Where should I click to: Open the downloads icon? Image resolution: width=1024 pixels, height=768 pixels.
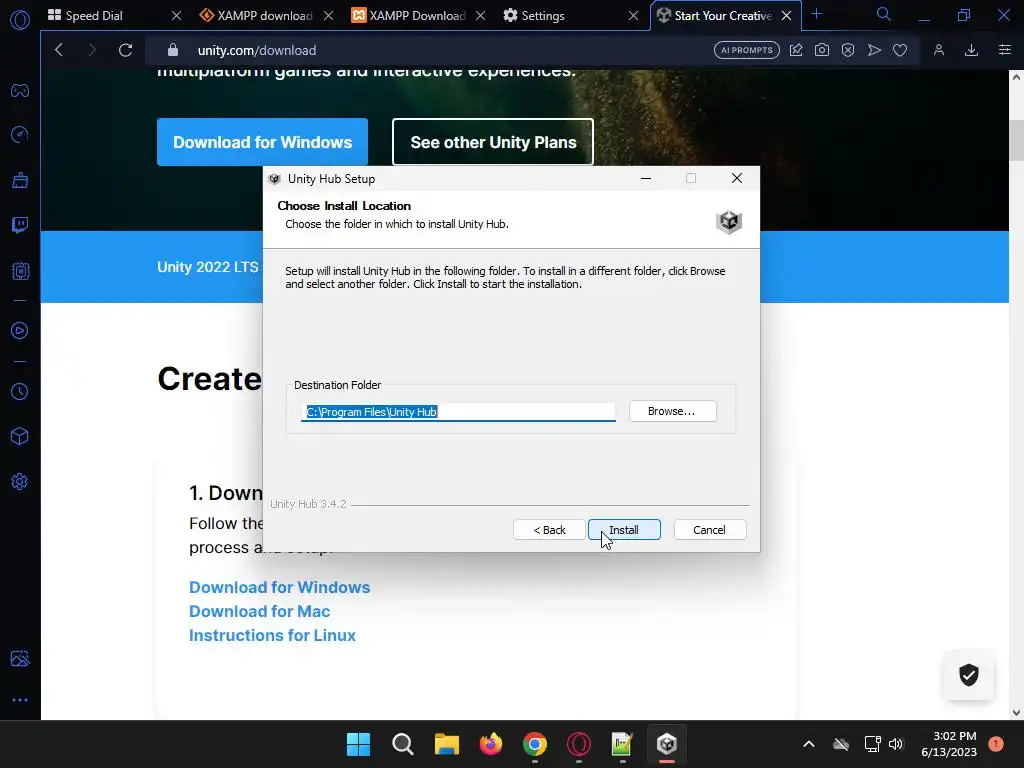point(971,50)
